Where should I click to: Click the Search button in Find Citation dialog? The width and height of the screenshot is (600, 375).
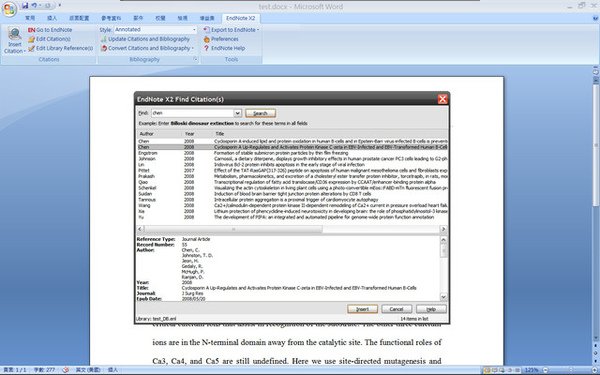[x=260, y=113]
